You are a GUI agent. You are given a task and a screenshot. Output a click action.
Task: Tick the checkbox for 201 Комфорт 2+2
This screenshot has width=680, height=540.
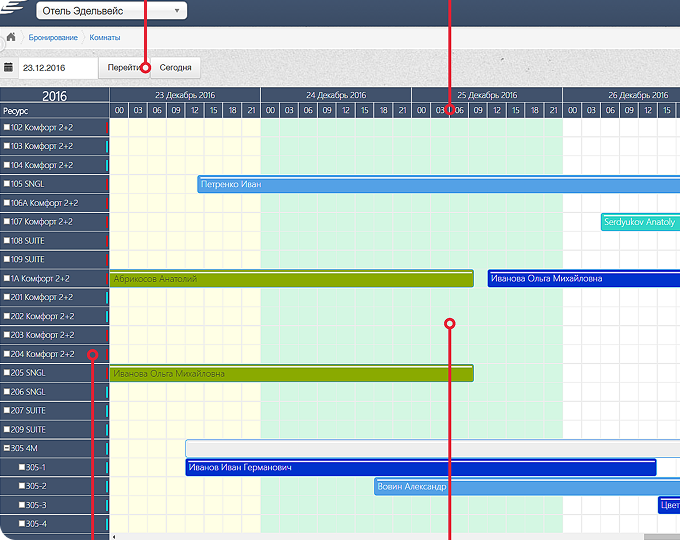(7, 297)
